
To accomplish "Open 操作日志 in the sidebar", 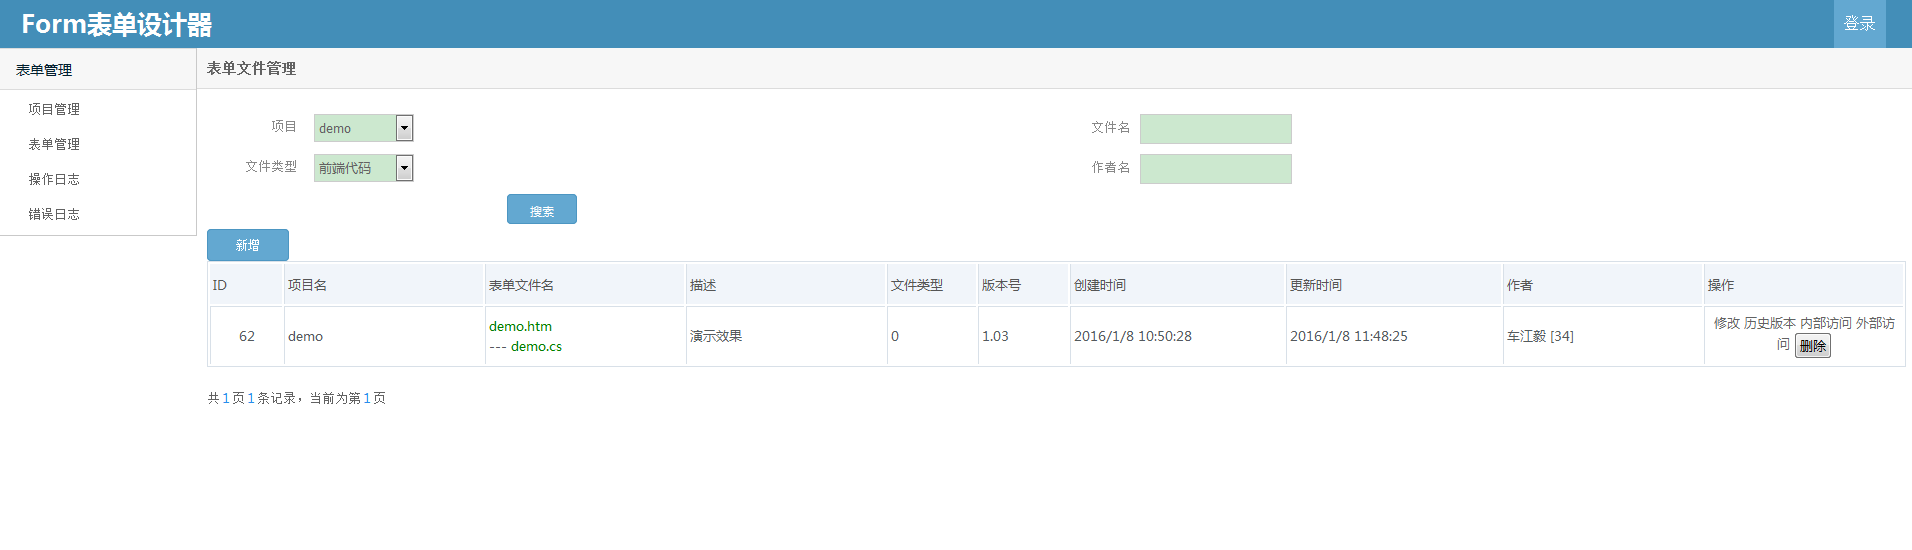I will 54,179.
